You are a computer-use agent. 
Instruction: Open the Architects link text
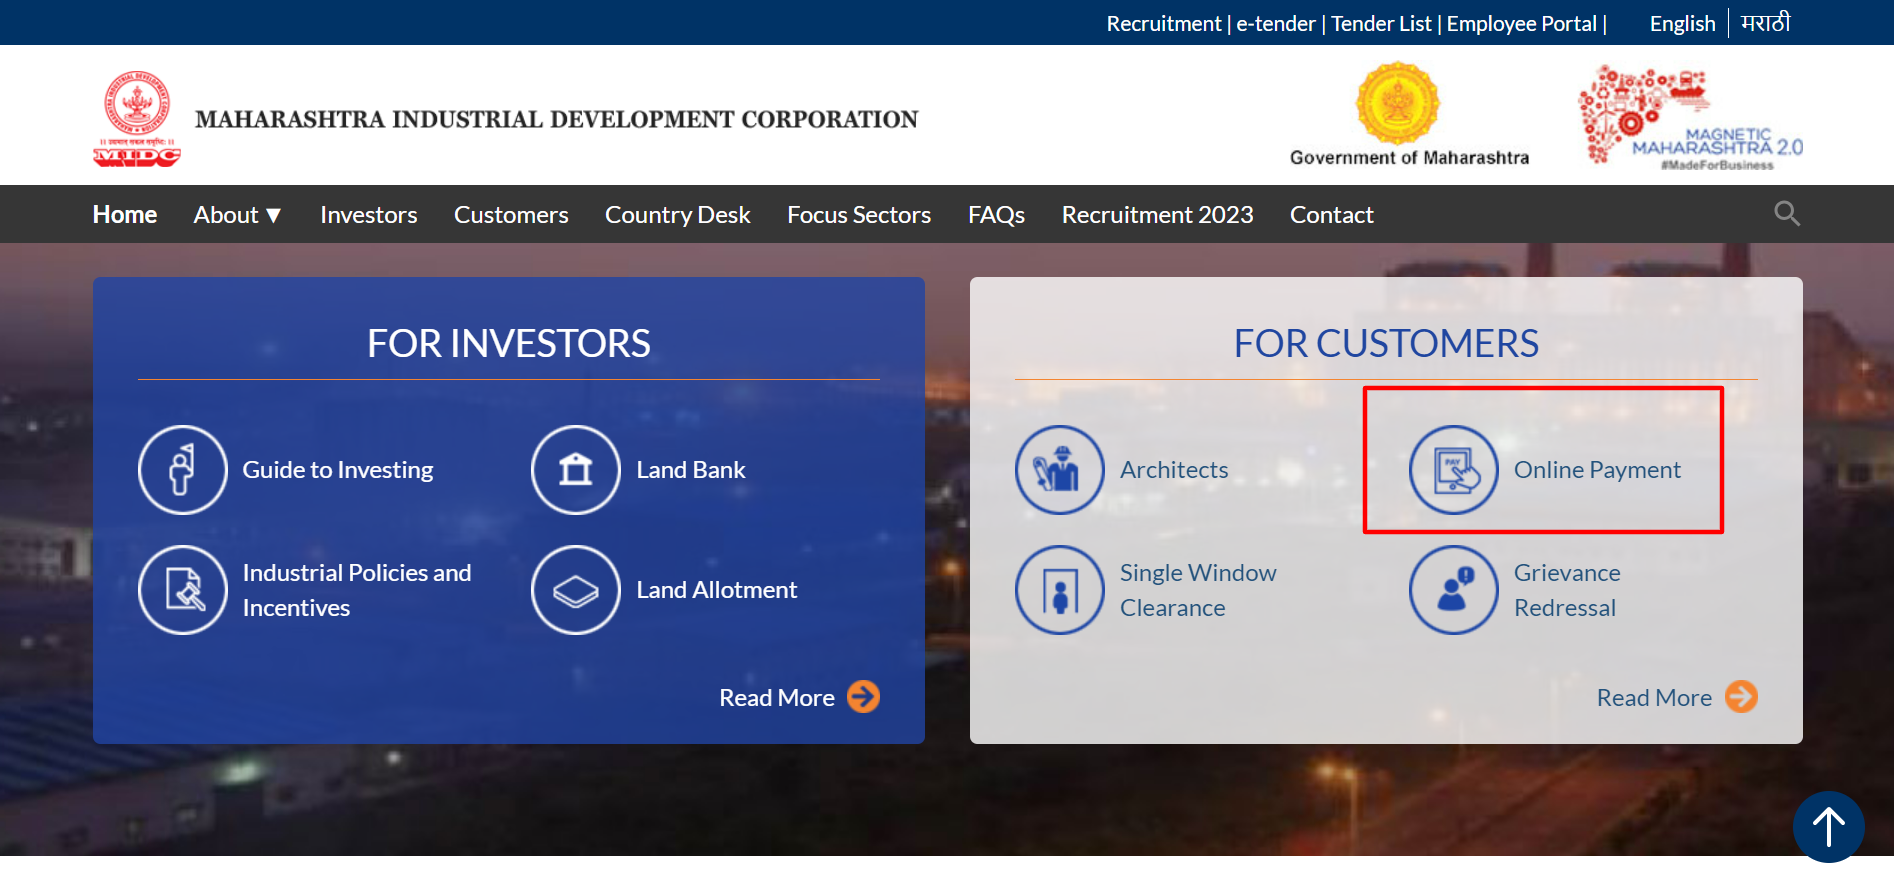point(1174,470)
